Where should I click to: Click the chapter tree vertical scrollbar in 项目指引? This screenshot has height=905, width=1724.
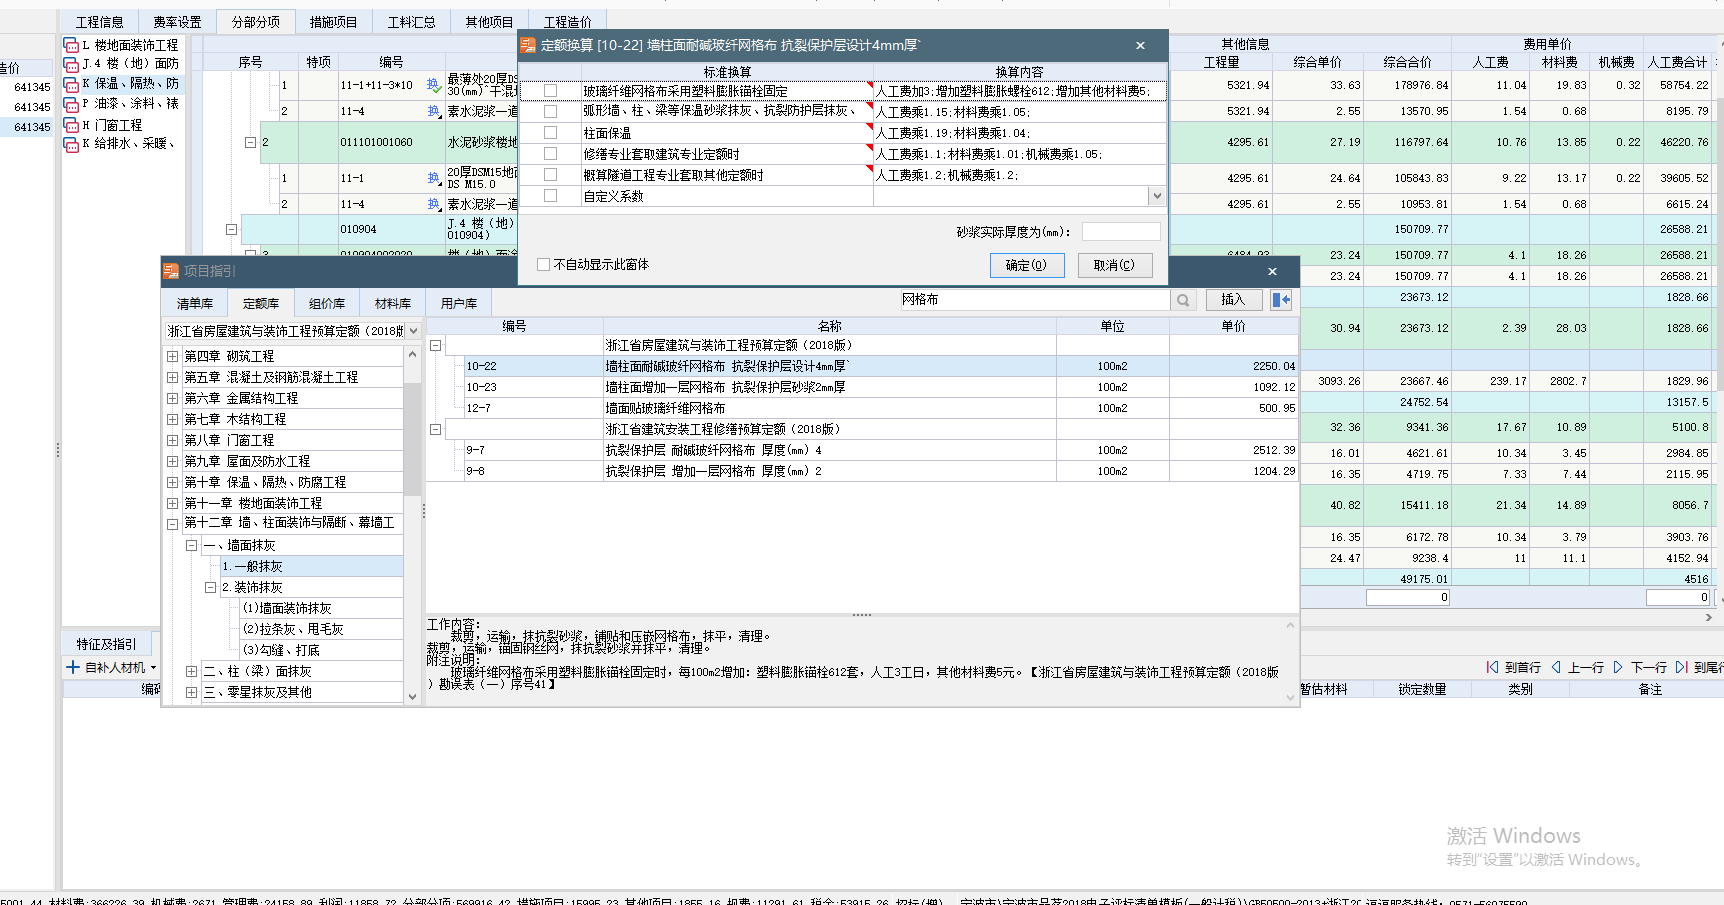[412, 438]
